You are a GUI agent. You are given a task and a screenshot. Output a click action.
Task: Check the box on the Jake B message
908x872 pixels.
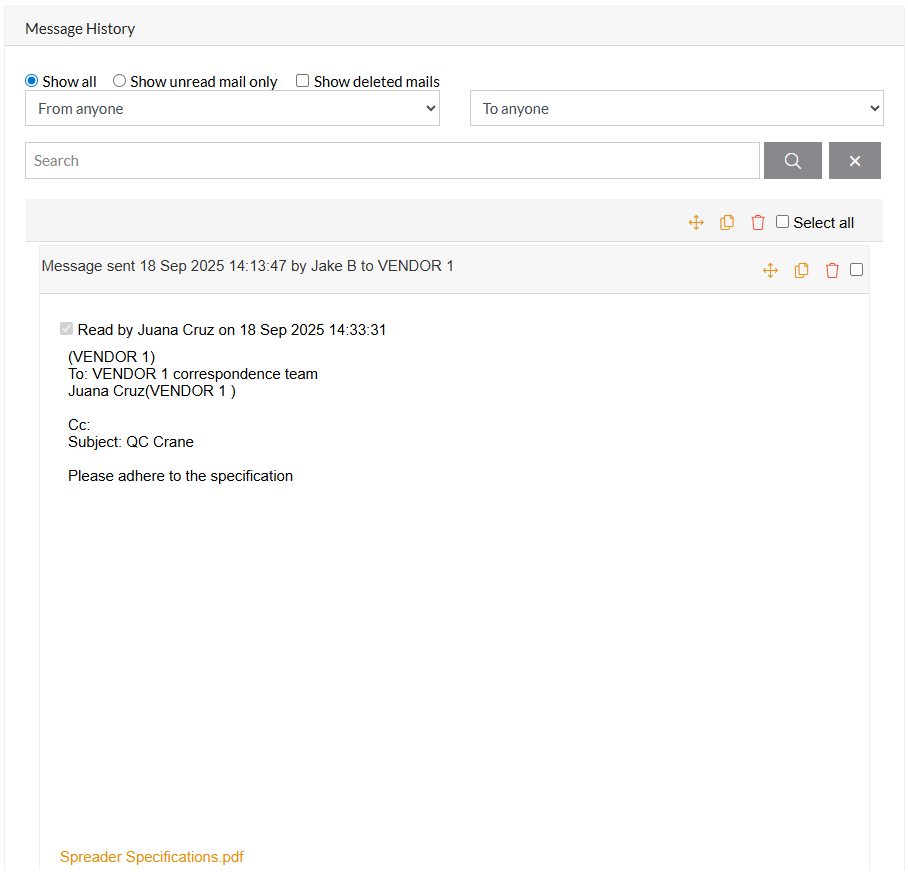[856, 270]
